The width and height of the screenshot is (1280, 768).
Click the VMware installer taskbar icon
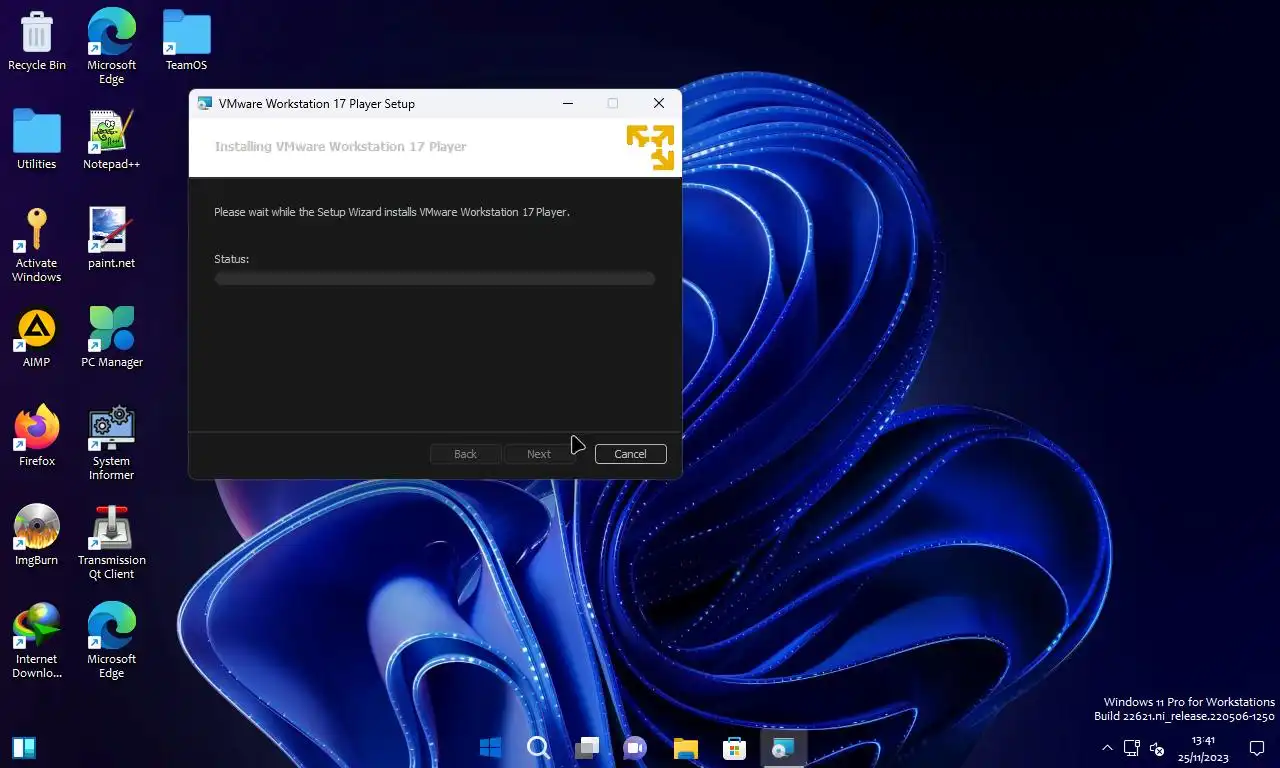(x=783, y=747)
